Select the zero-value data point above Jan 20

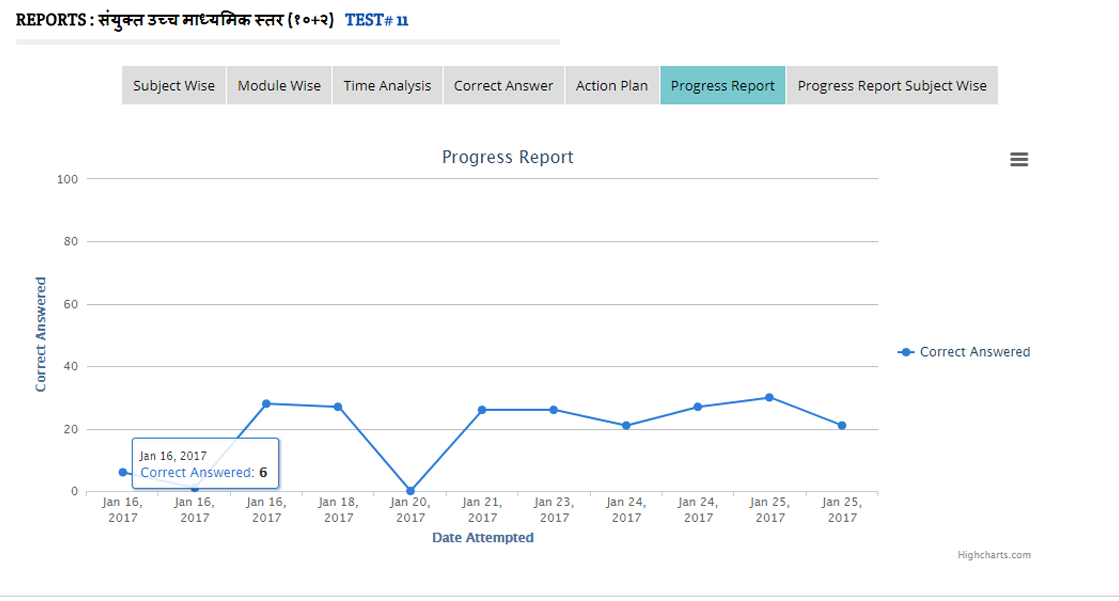[410, 491]
